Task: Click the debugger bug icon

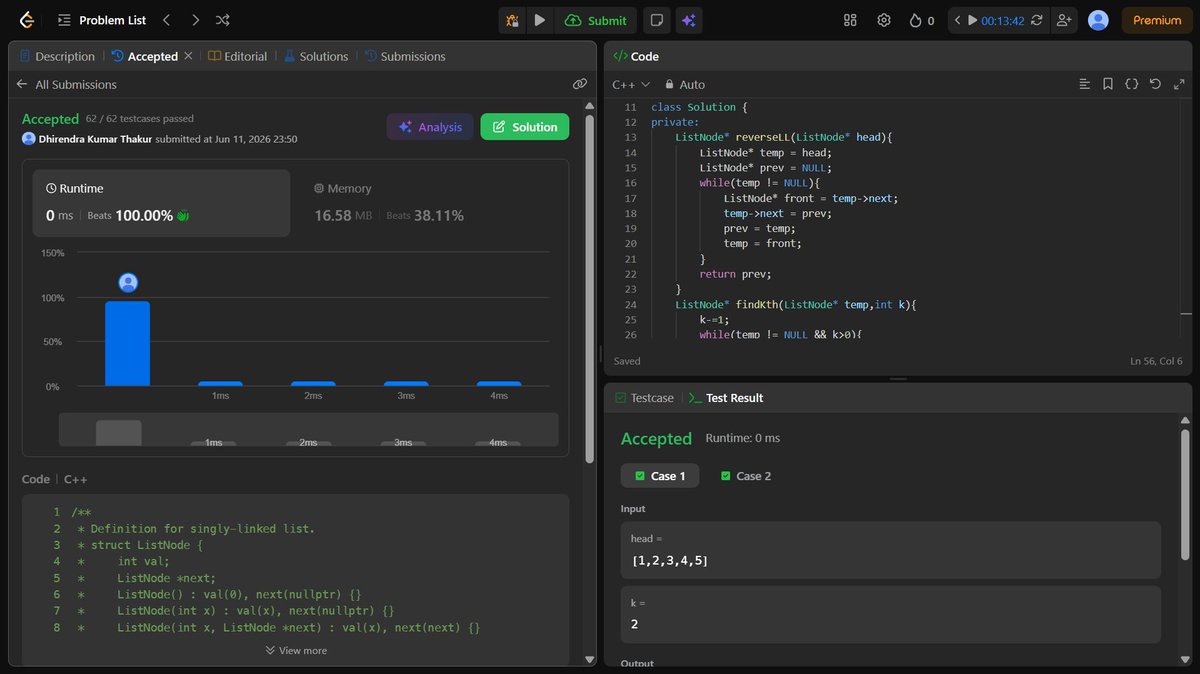Action: tap(512, 20)
